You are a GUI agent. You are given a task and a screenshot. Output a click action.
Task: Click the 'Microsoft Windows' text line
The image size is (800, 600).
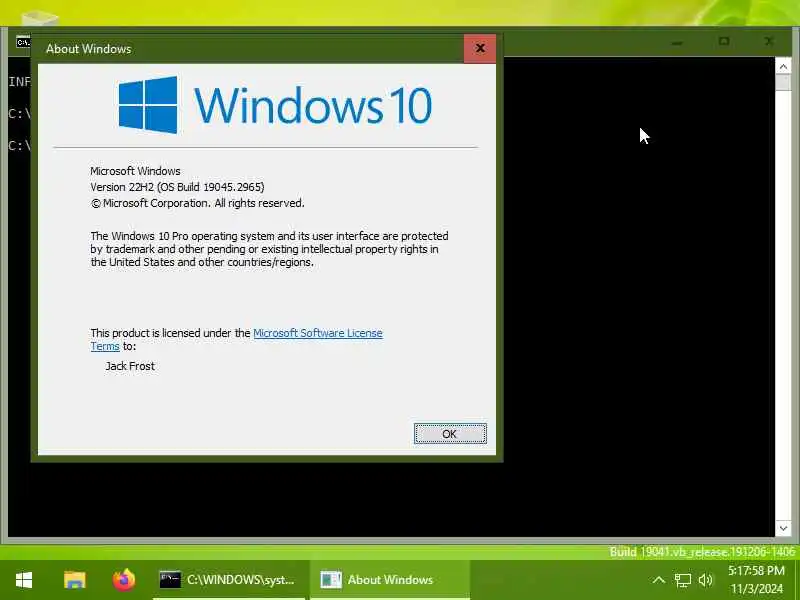[x=135, y=171]
